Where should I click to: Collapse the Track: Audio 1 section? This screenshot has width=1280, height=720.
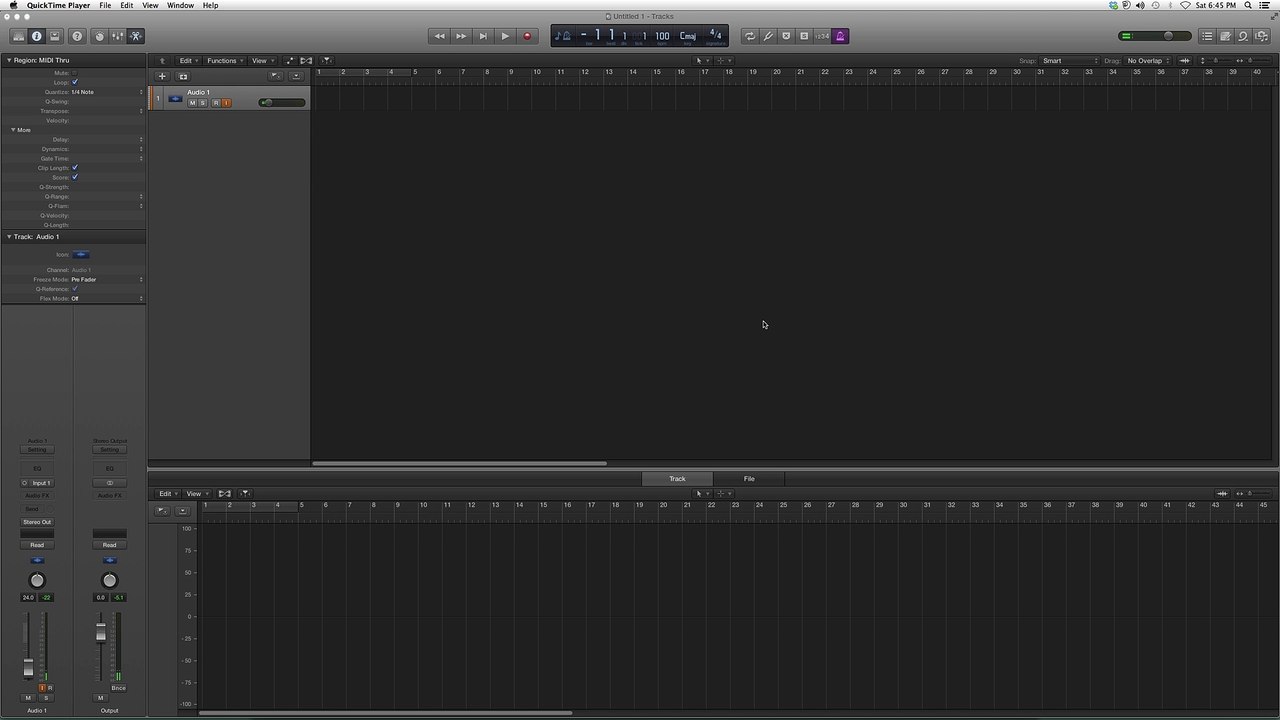pos(8,237)
